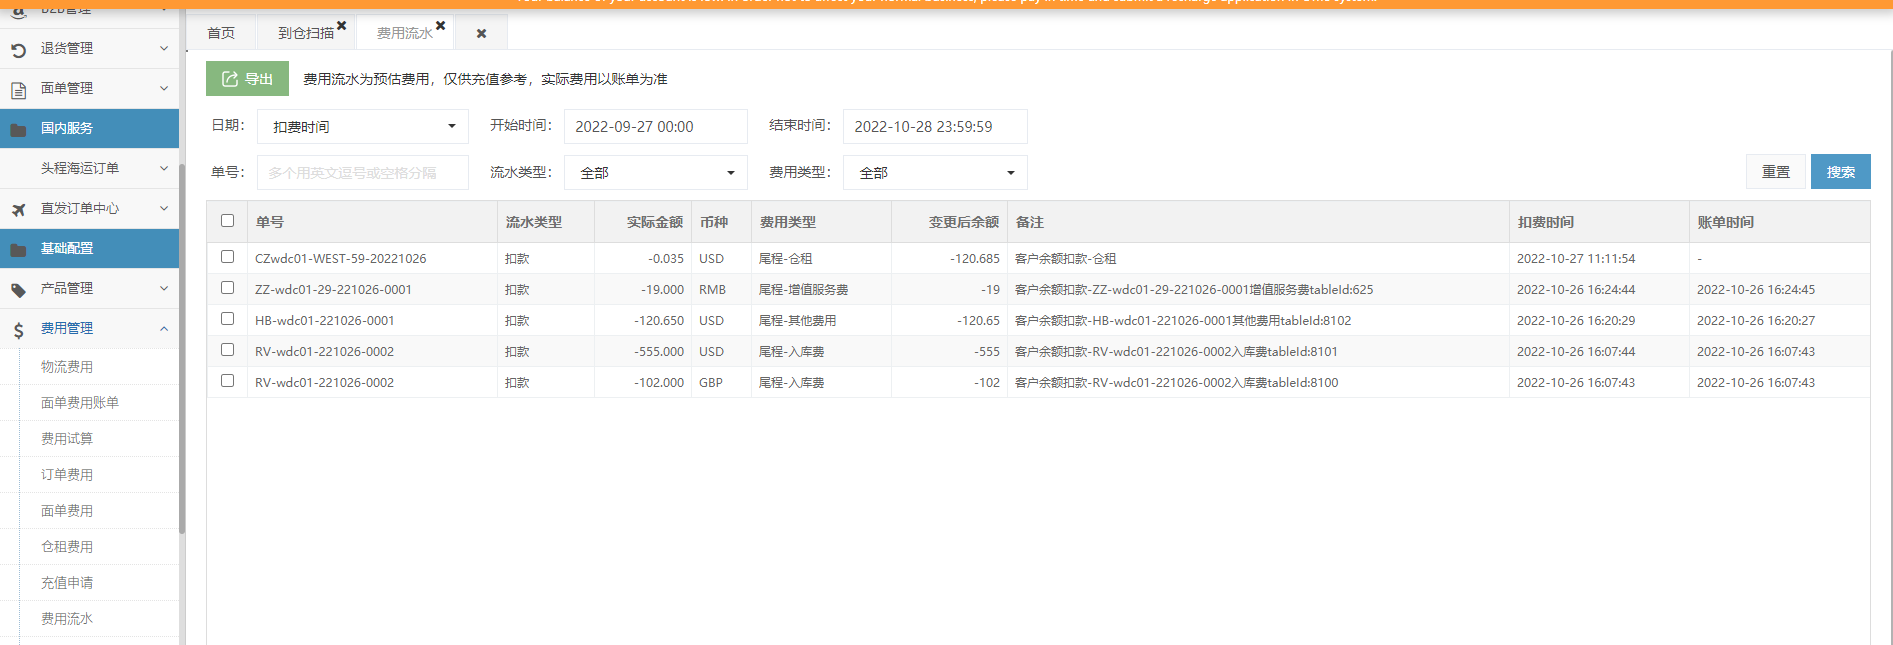Click the sidebar vertical scrollbar
The height and width of the screenshot is (645, 1893).
[182, 348]
